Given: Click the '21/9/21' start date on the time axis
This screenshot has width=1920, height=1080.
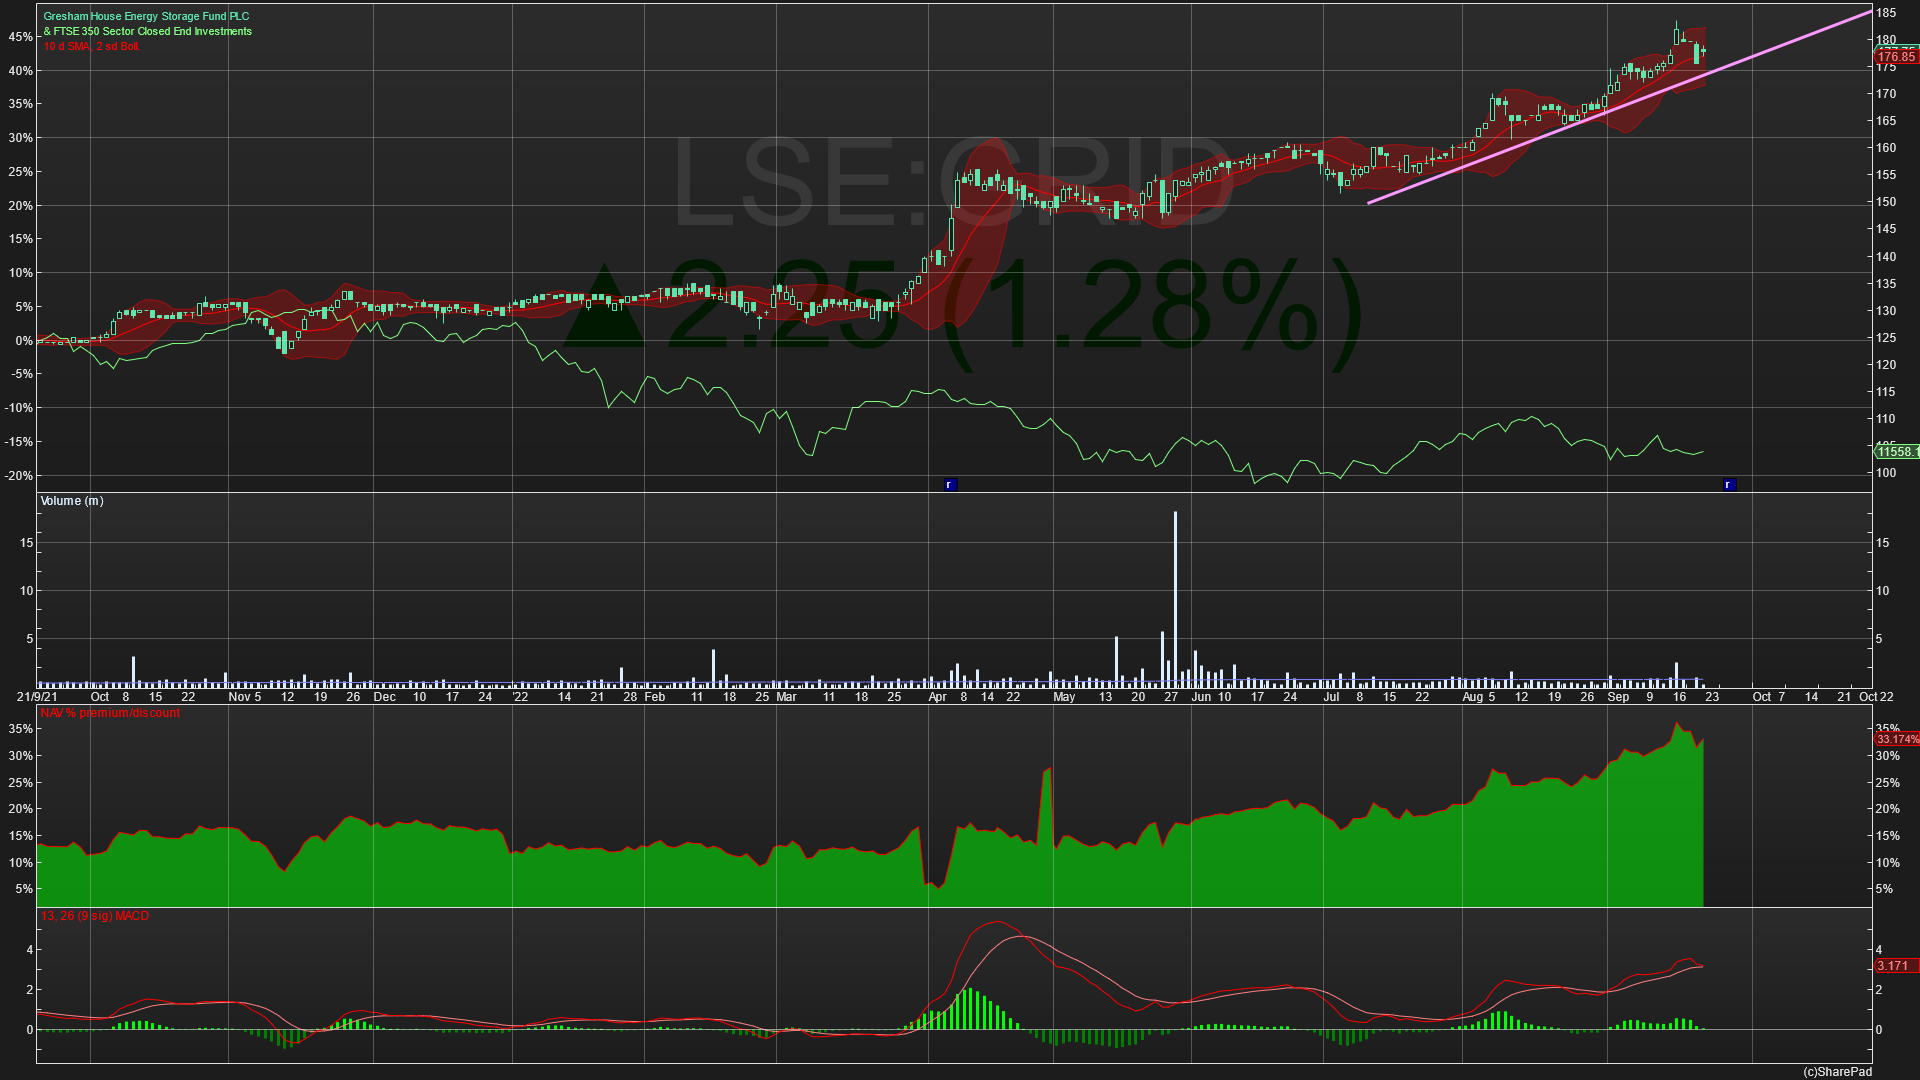Looking at the screenshot, I should [x=37, y=697].
